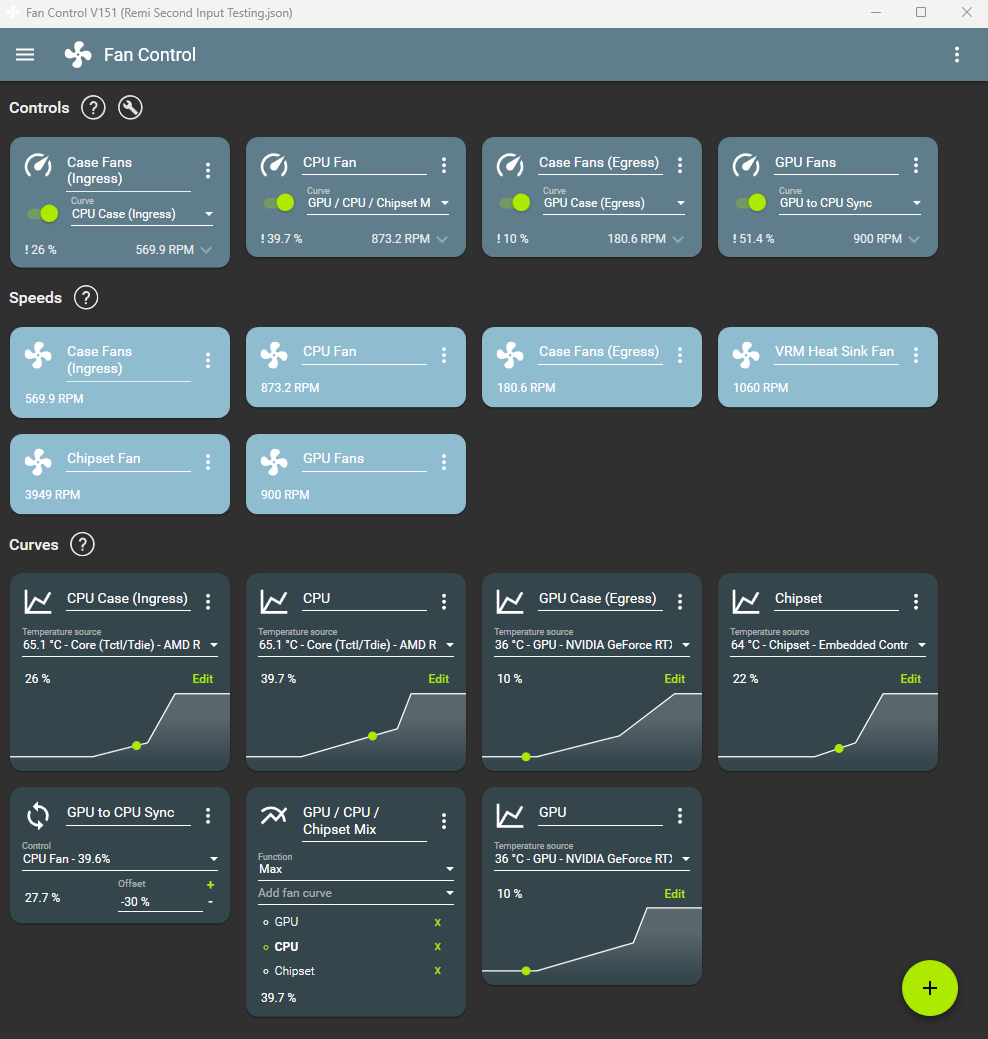The height and width of the screenshot is (1039, 988).
Task: Disable the Case Fans (Egress) control
Action: tap(513, 202)
